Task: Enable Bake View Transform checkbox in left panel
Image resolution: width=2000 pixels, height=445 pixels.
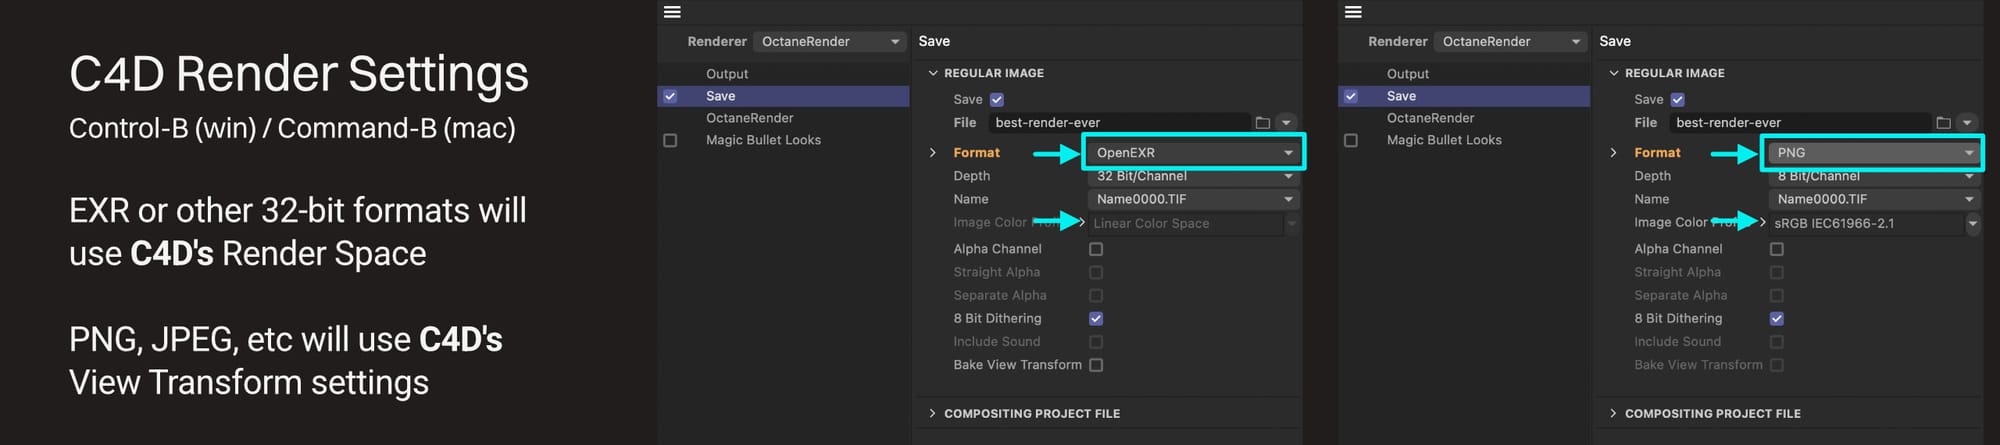Action: coord(1096,365)
